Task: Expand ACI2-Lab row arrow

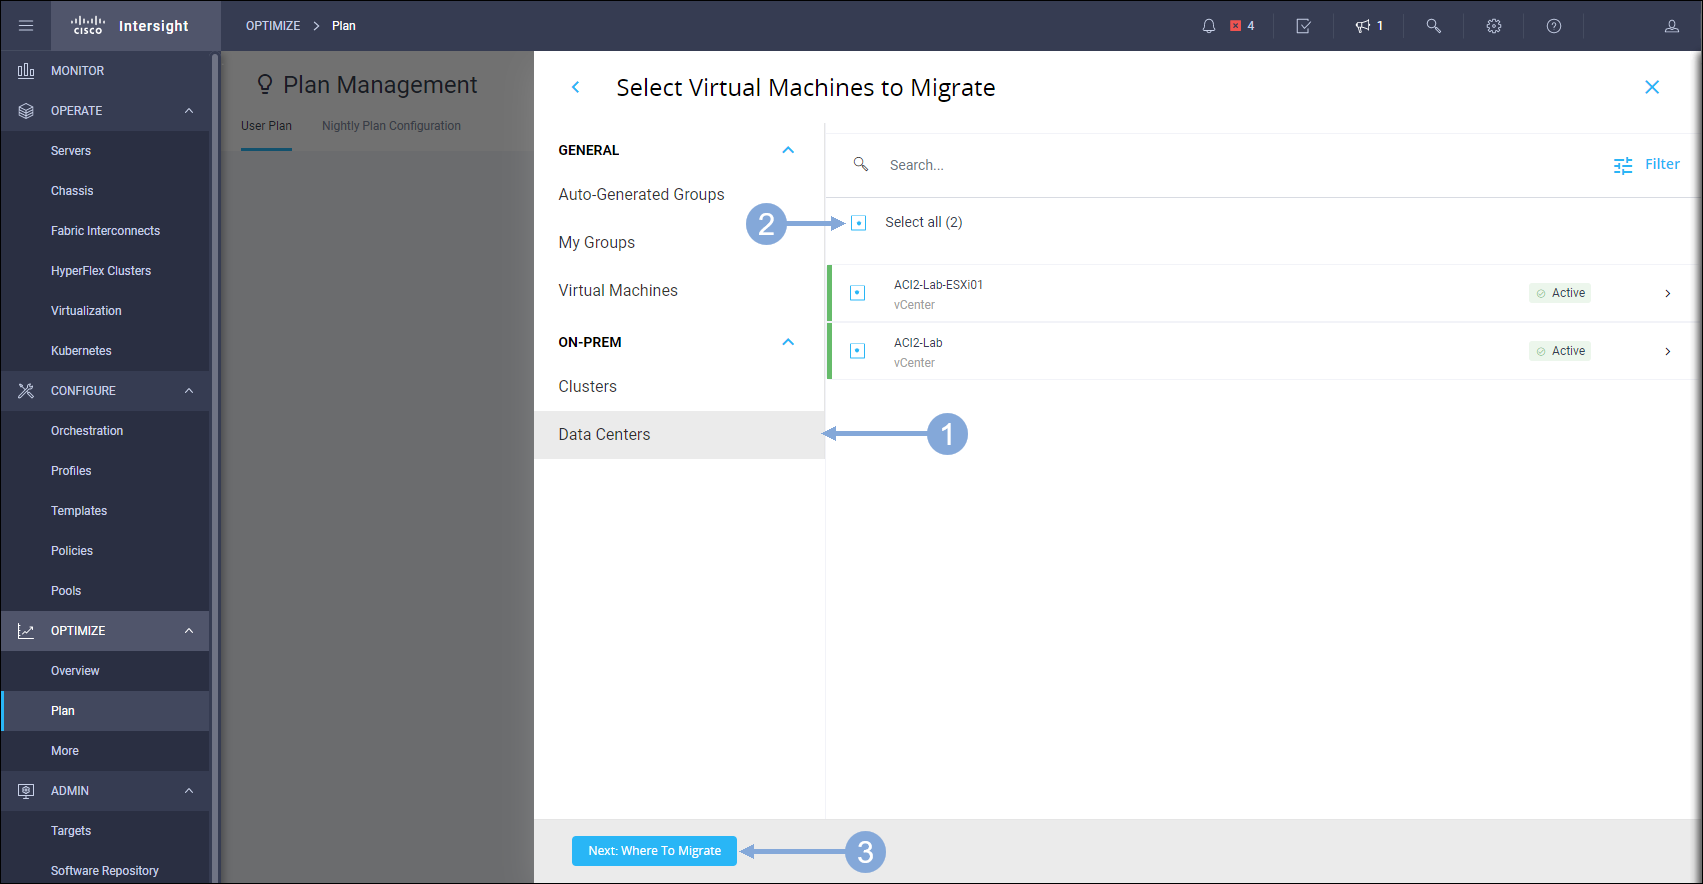Action: coord(1668,351)
